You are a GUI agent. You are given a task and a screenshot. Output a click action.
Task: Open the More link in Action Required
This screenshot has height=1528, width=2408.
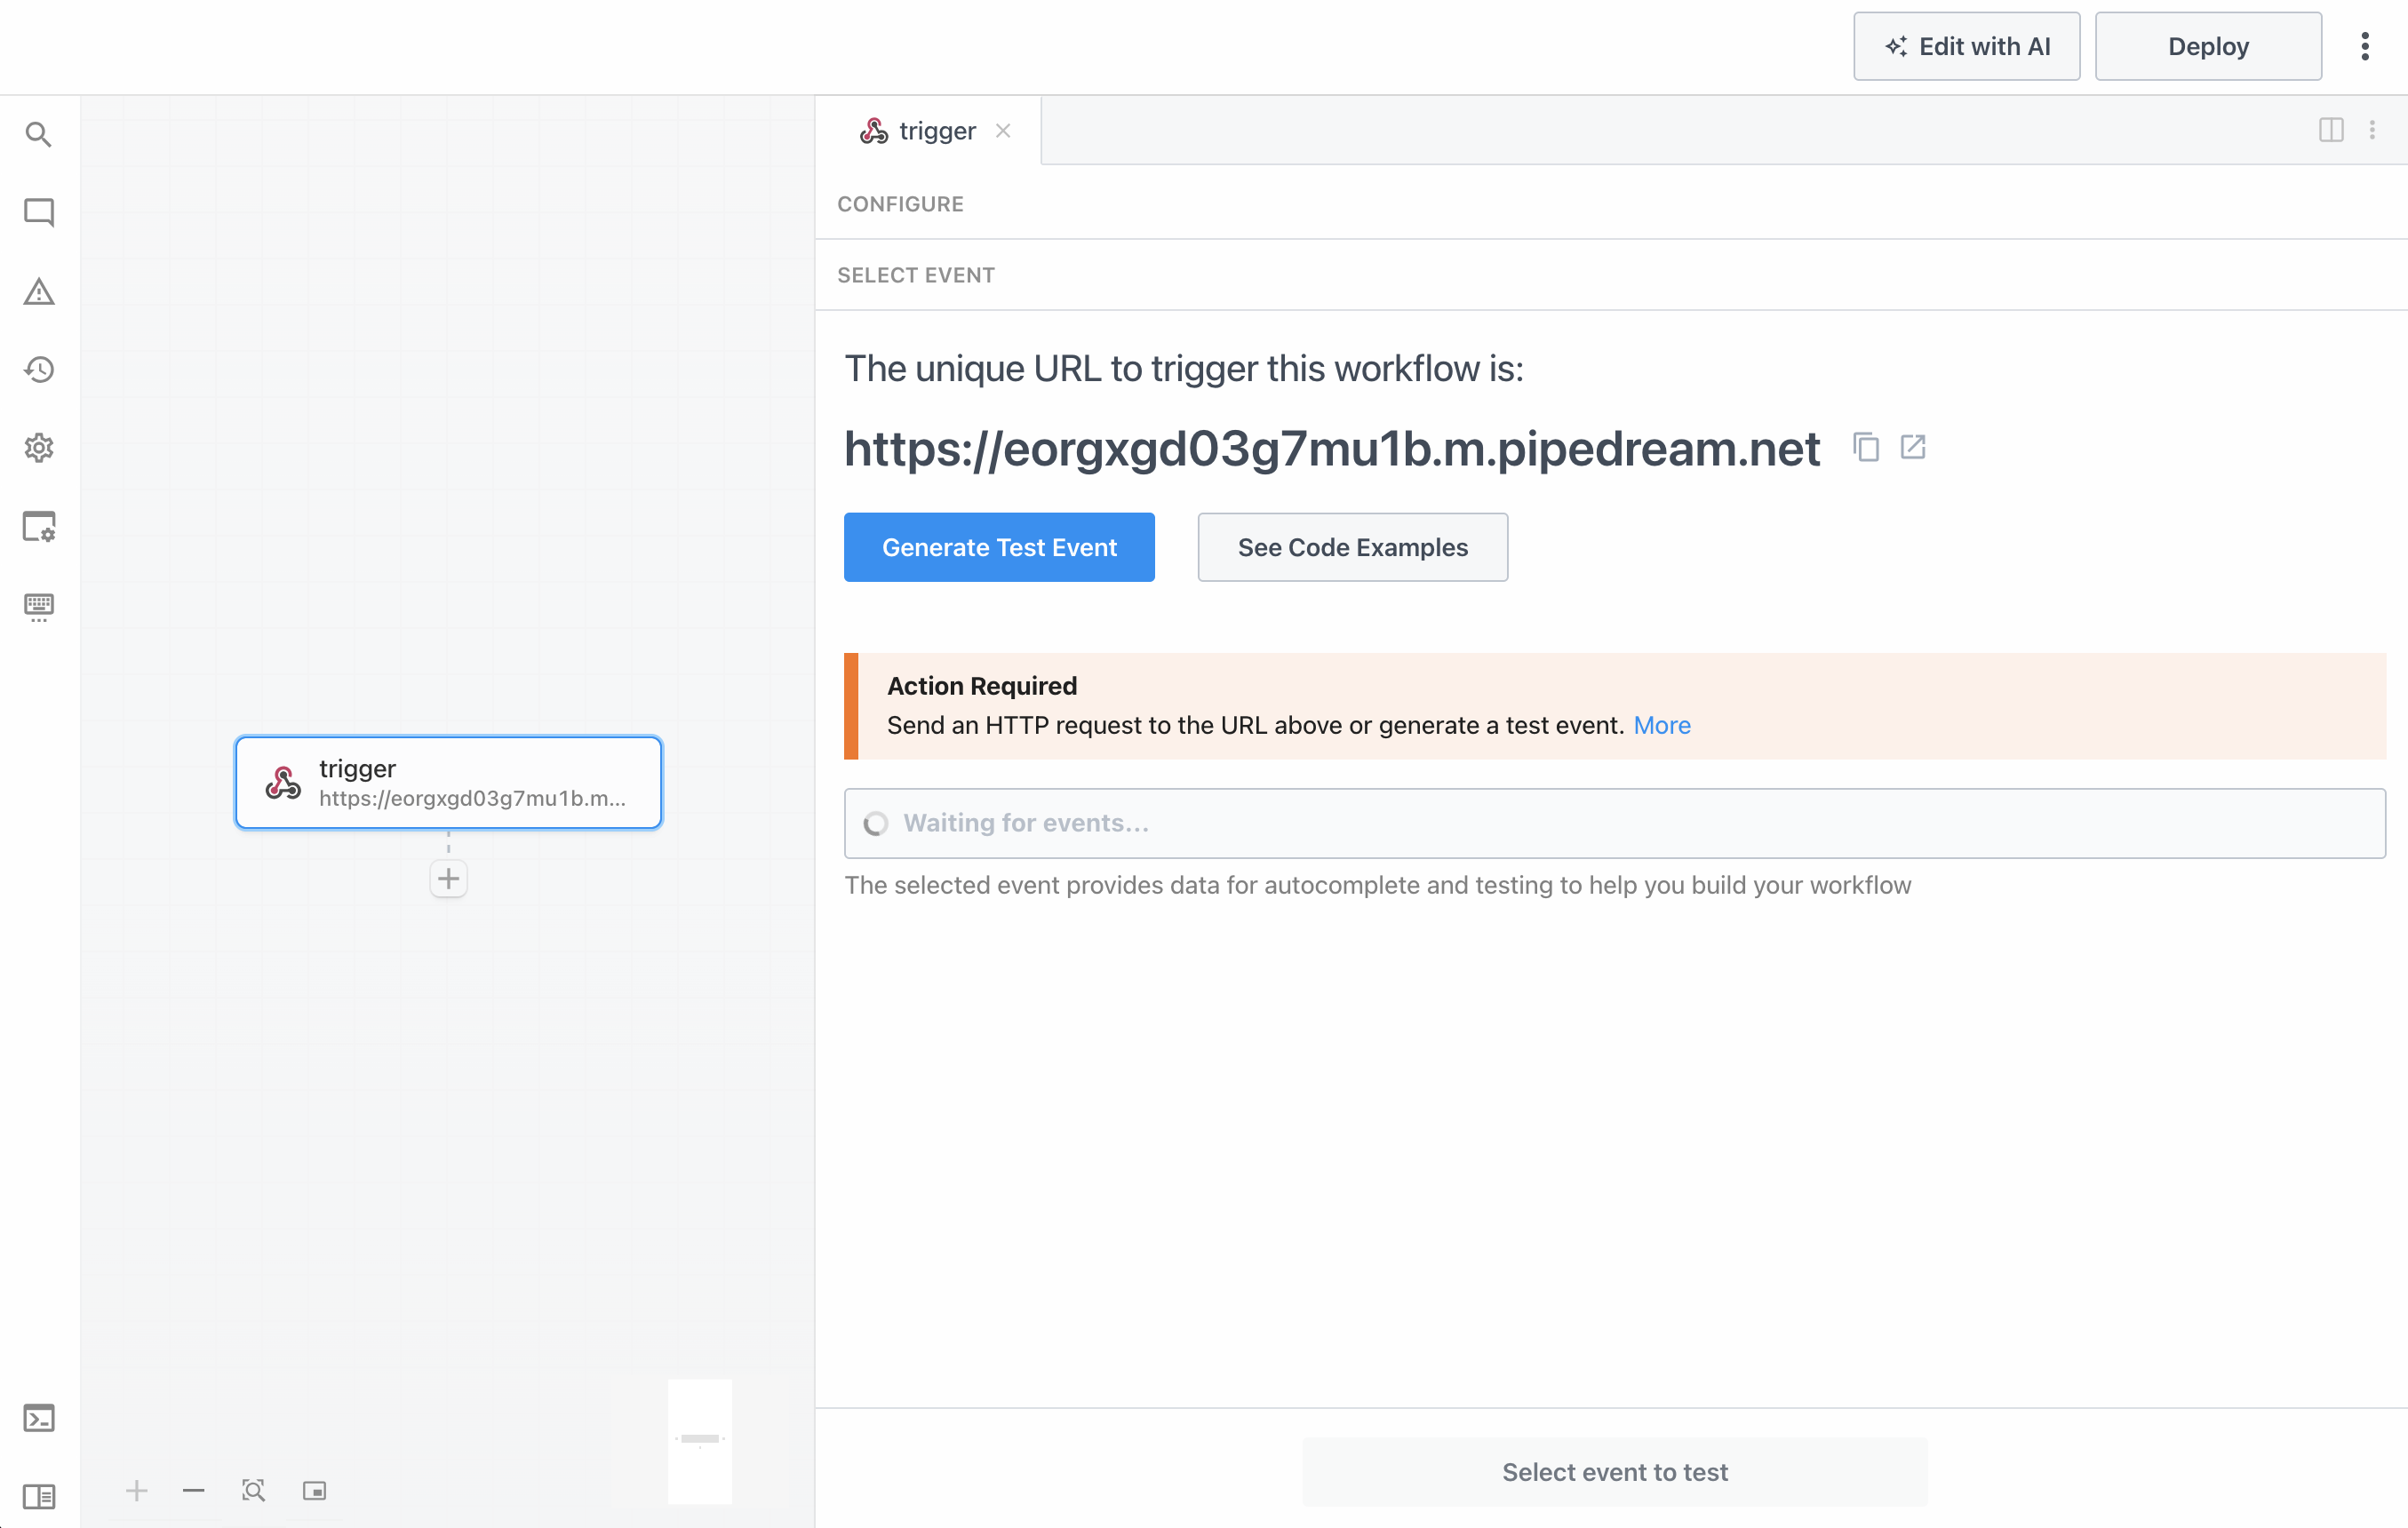(1662, 725)
